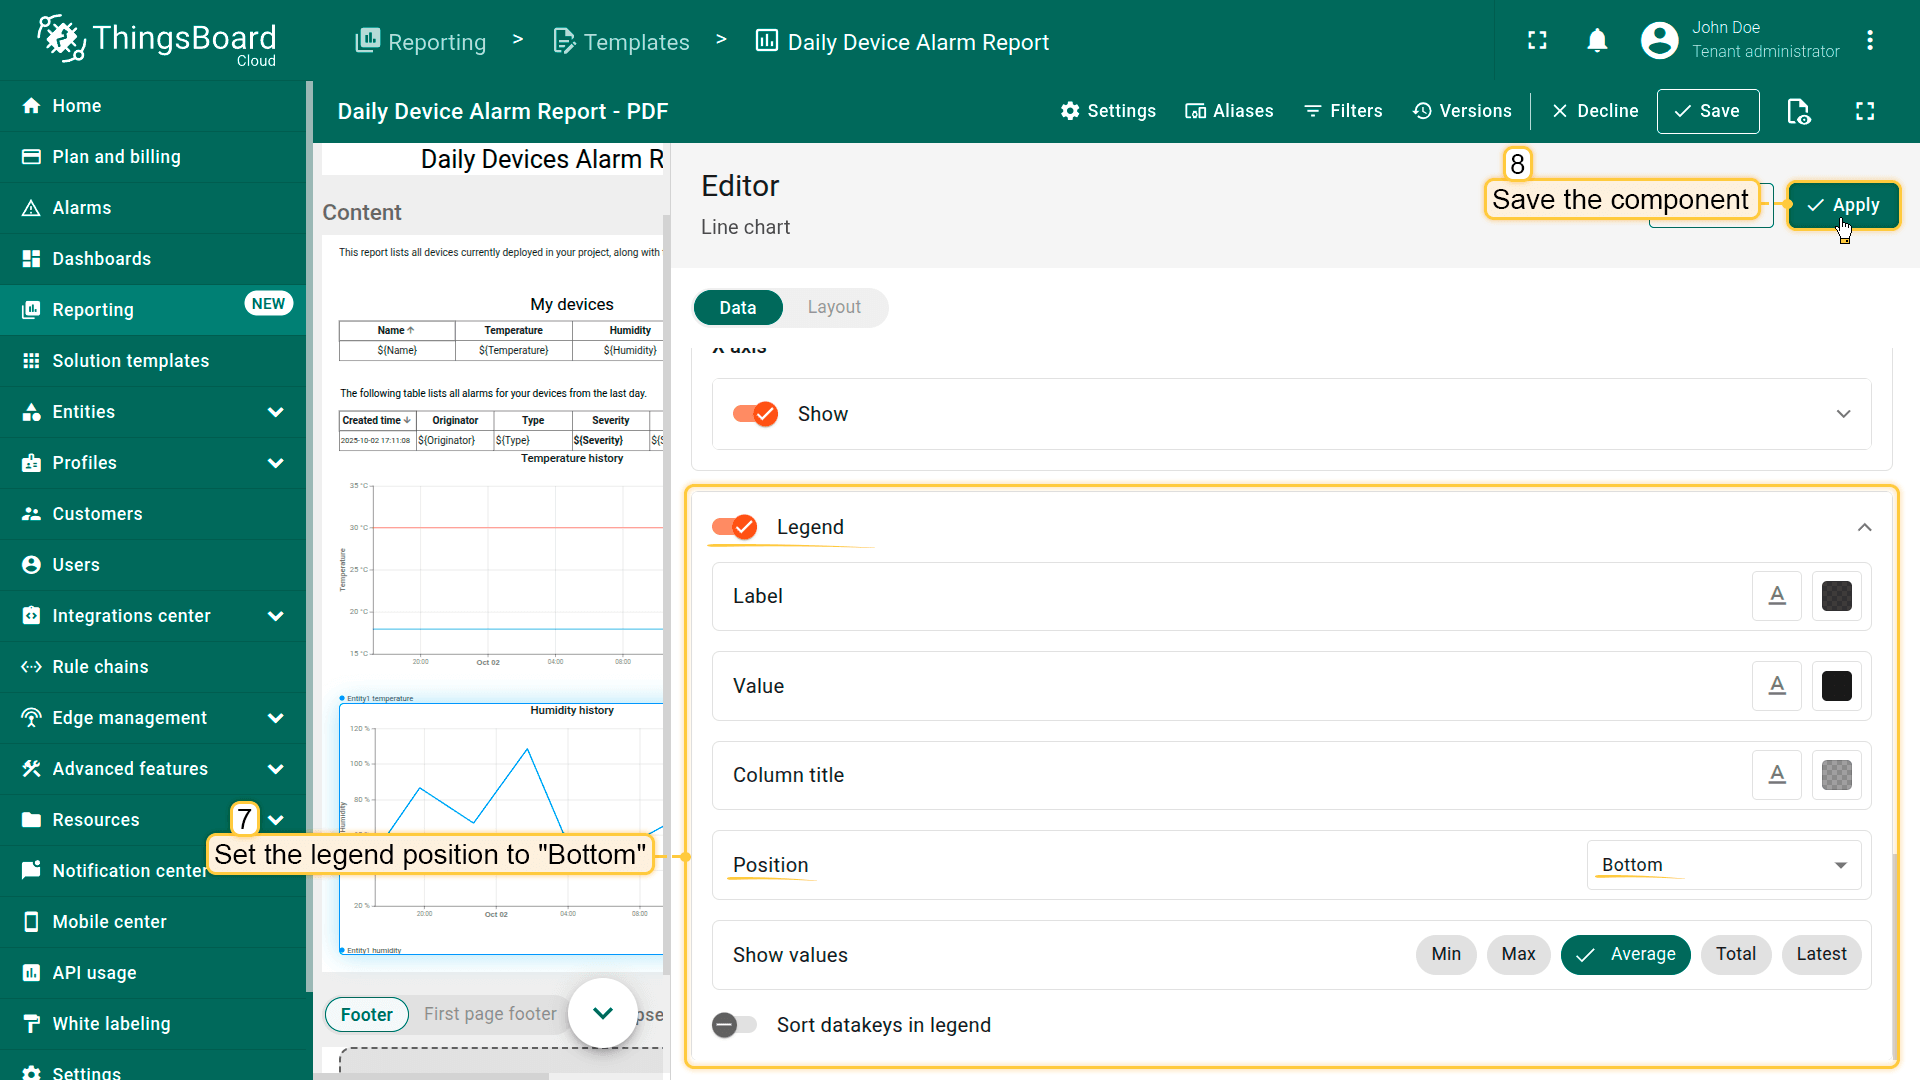1920x1080 pixels.
Task: Open Column title font settings icon
Action: tap(1776, 775)
